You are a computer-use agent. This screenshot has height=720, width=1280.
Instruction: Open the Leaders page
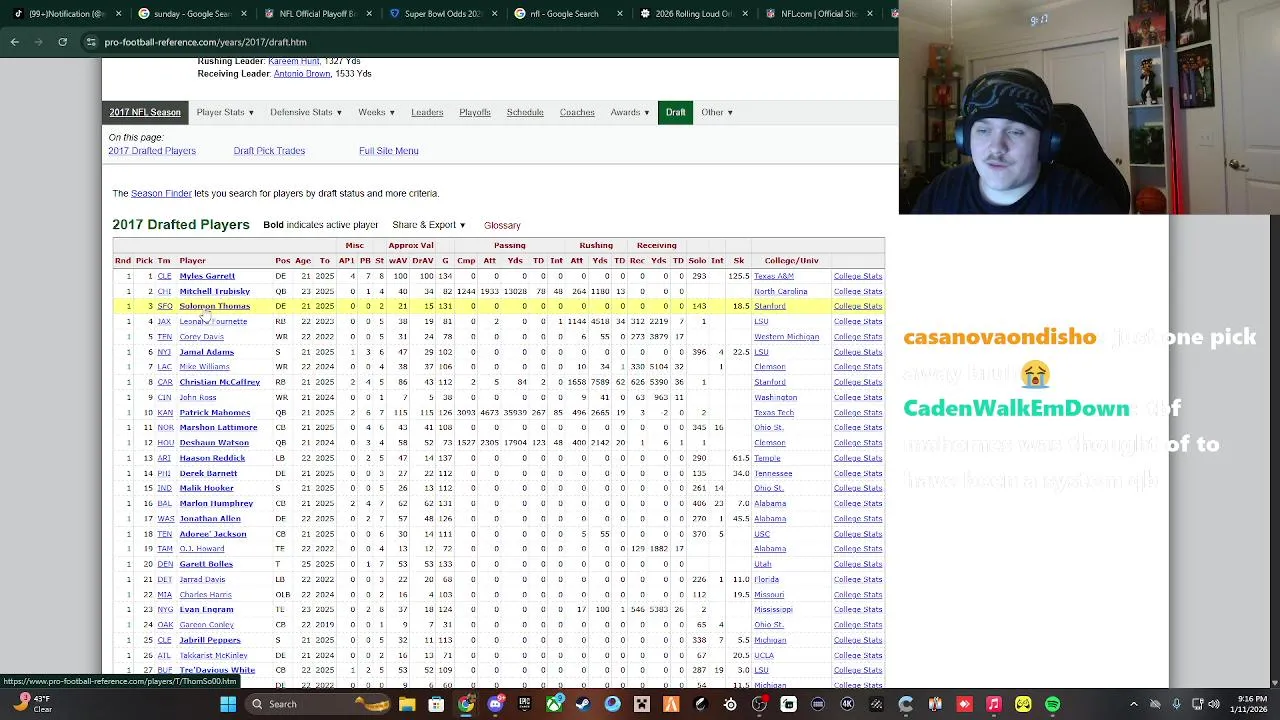tap(427, 112)
